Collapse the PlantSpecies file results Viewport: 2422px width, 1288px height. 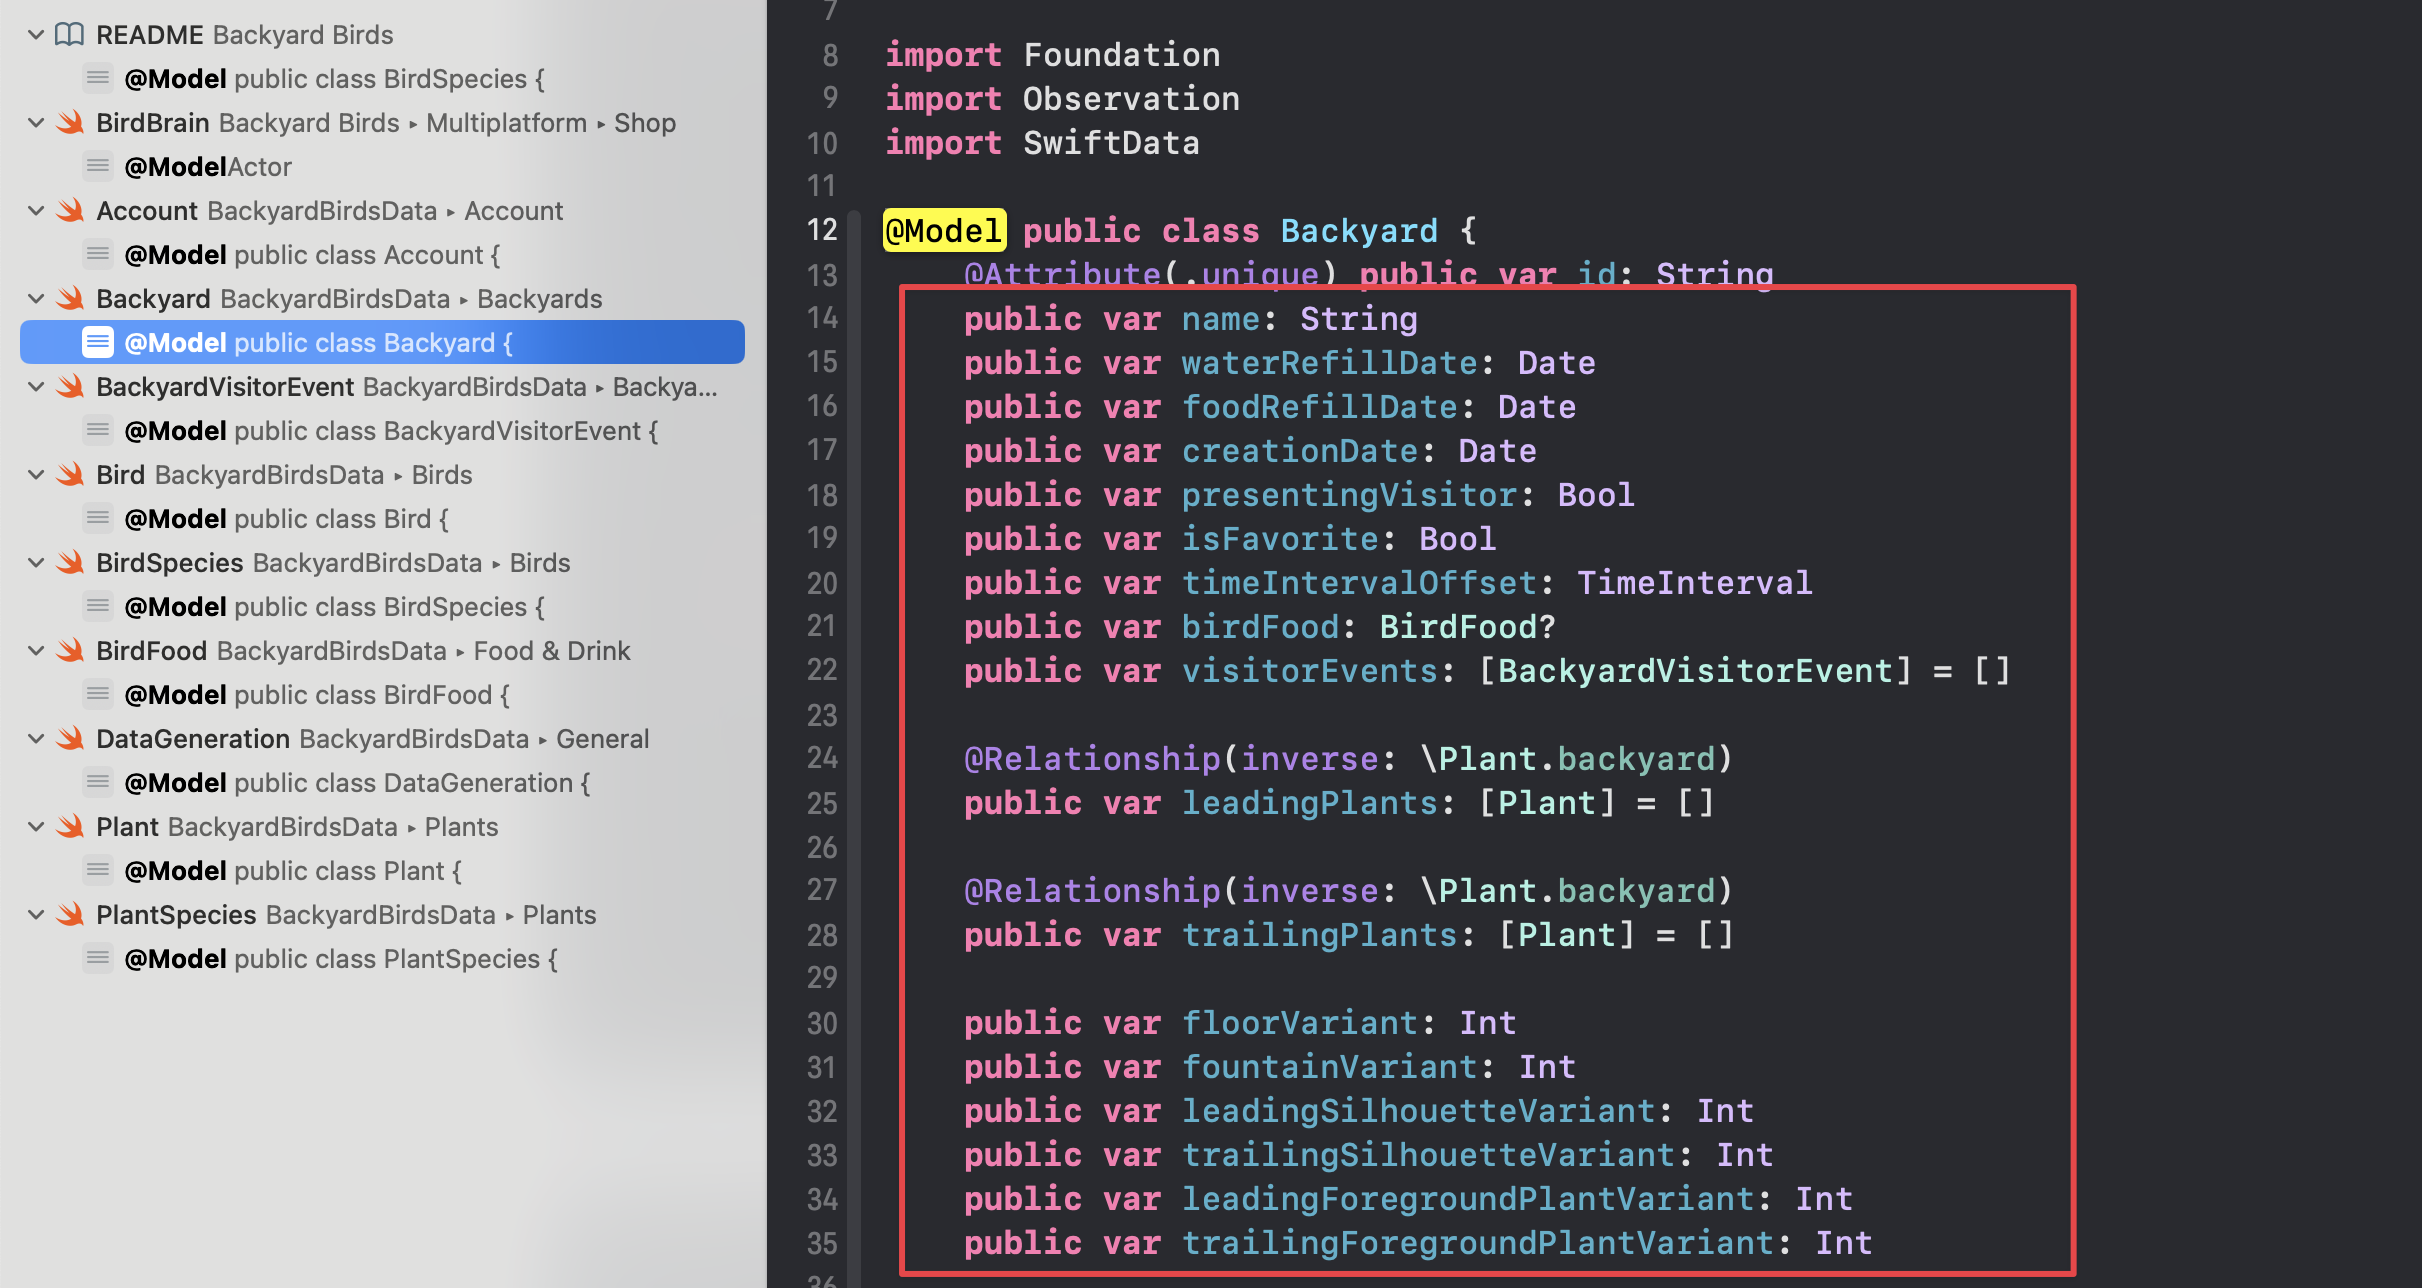click(x=36, y=915)
